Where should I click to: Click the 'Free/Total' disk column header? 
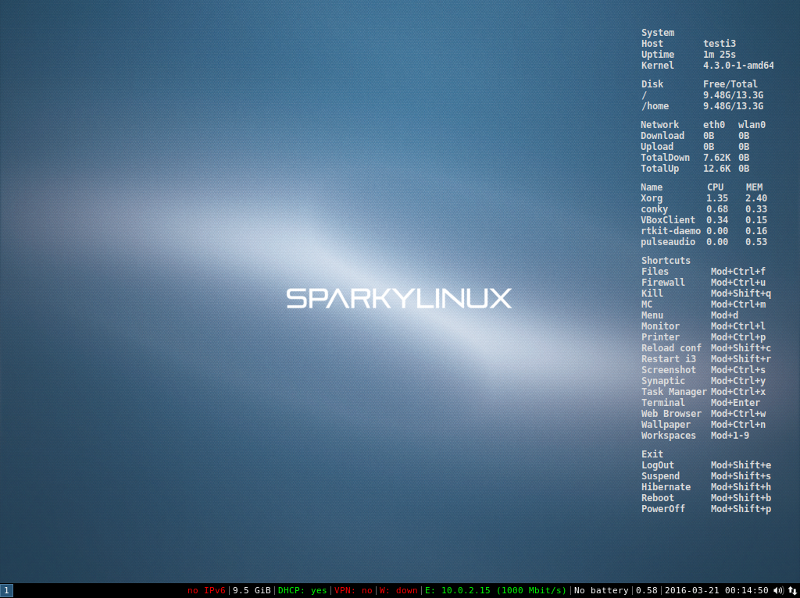point(730,84)
